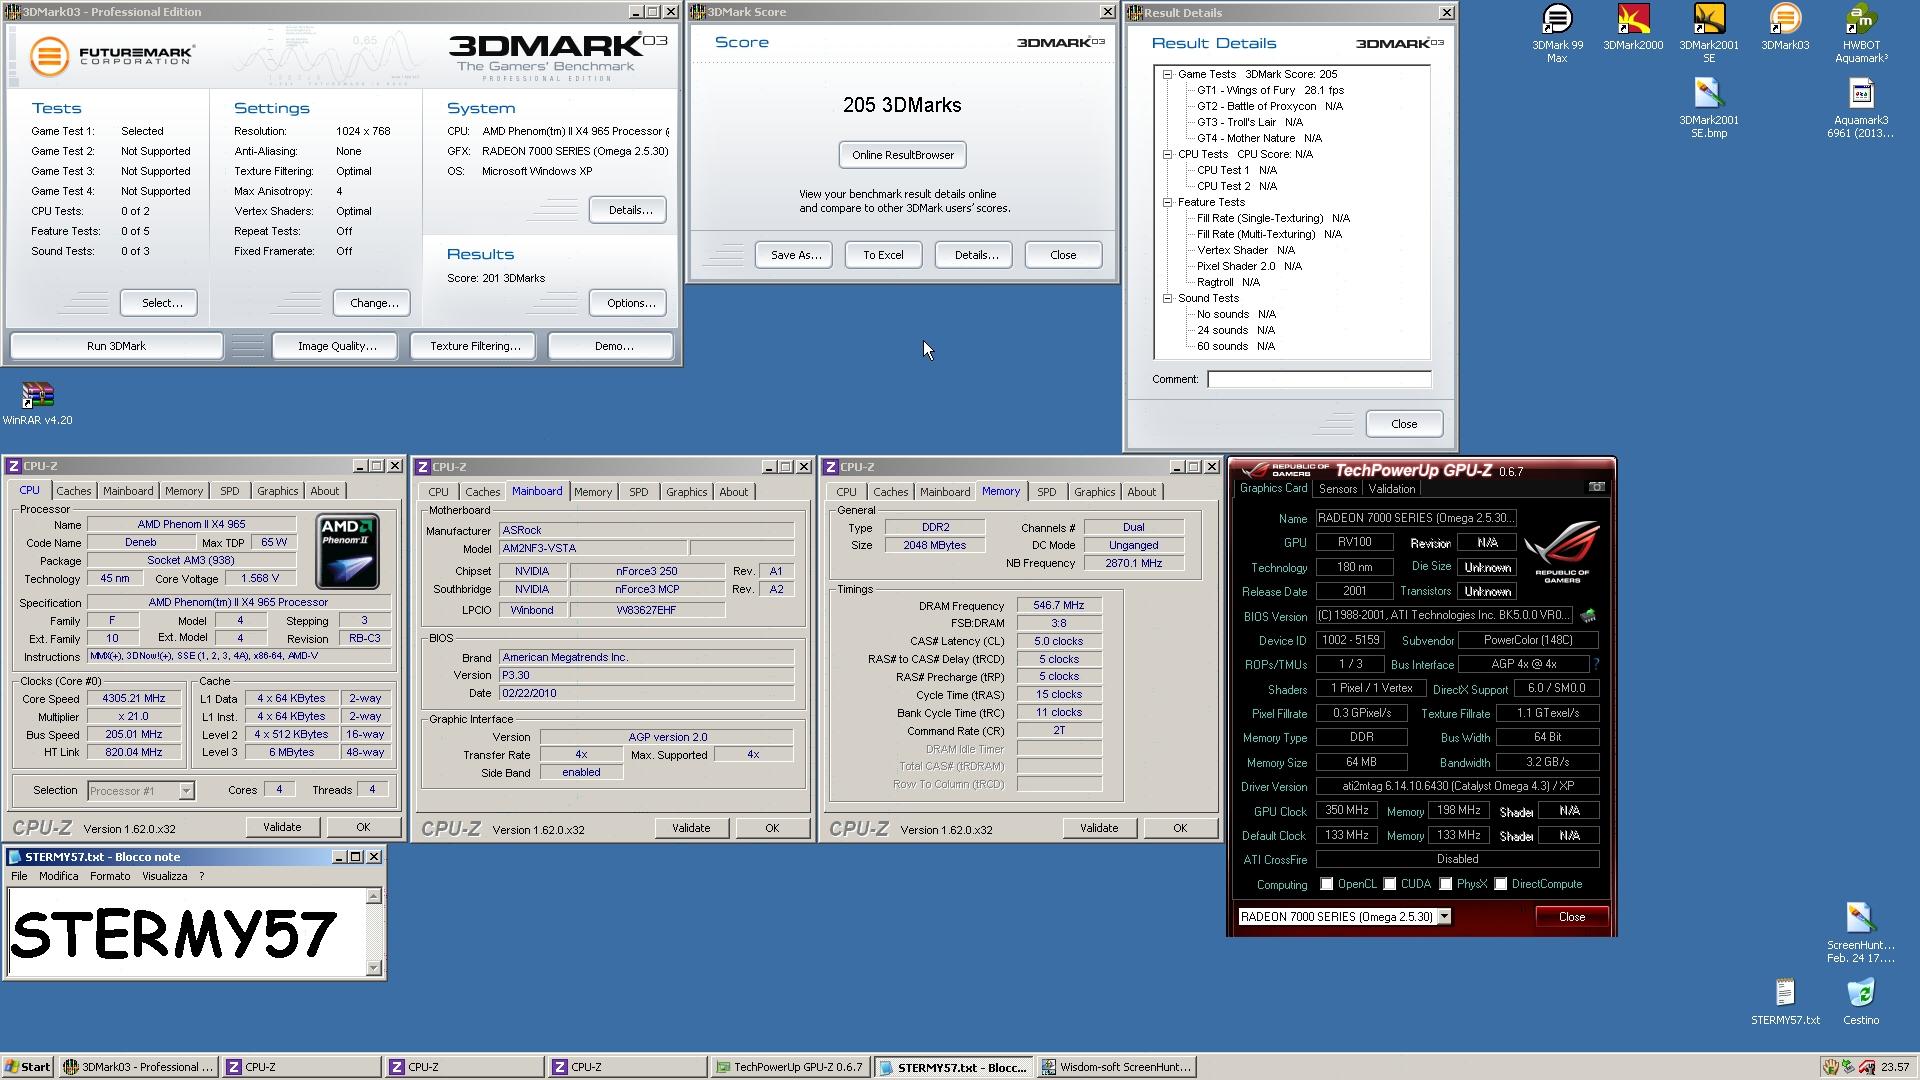The image size is (1920, 1080).
Task: Click Notepad scrollbar up arrow
Action: (x=374, y=896)
